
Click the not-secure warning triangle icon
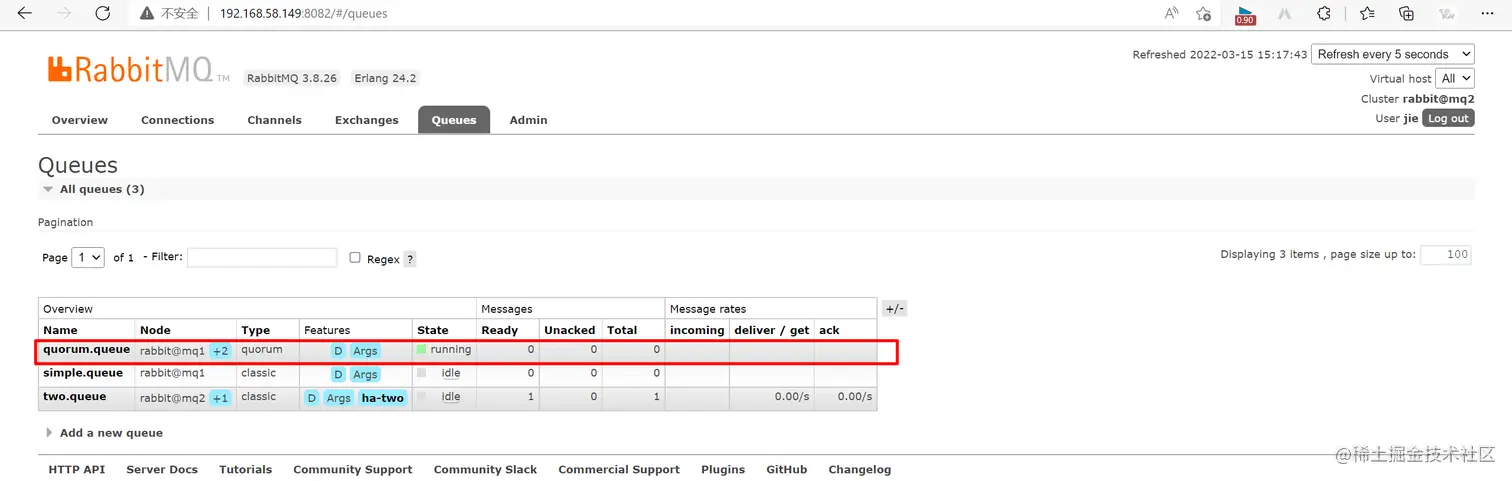click(x=147, y=14)
